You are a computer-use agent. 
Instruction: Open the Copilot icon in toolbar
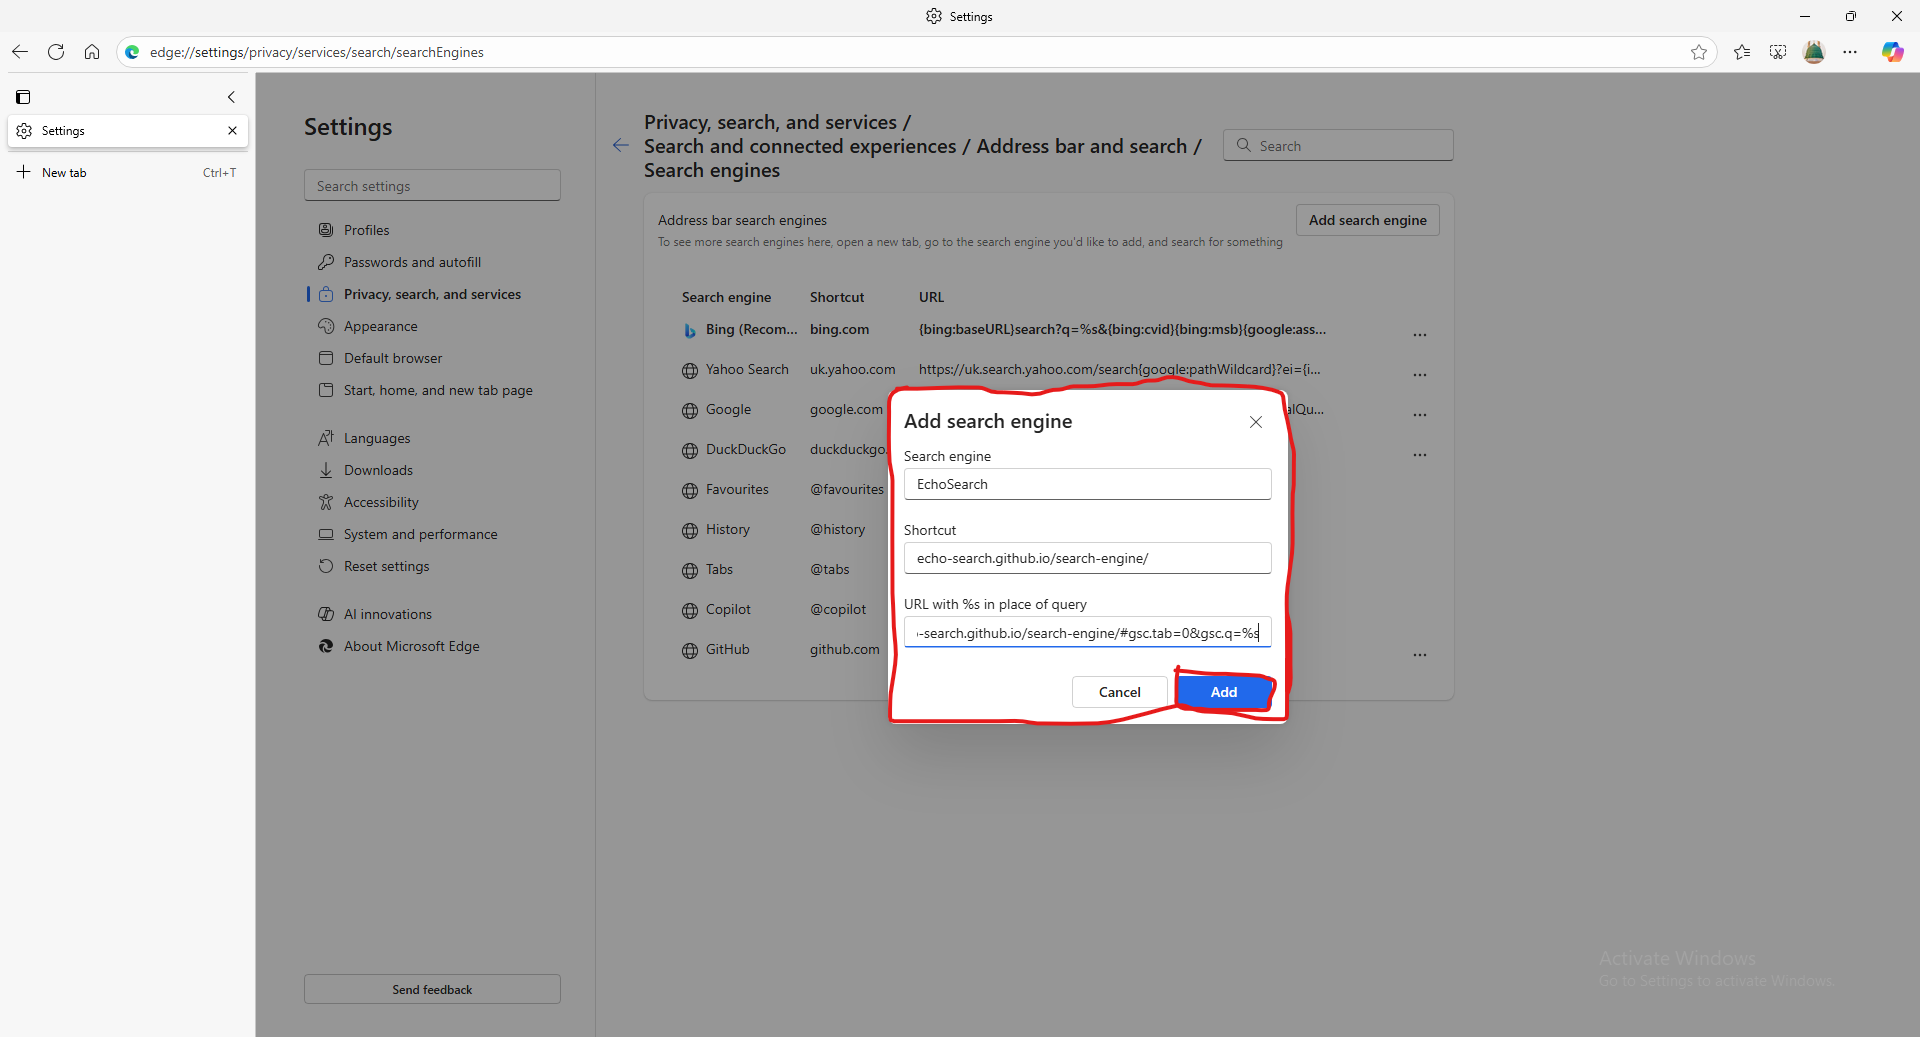[x=1892, y=52]
